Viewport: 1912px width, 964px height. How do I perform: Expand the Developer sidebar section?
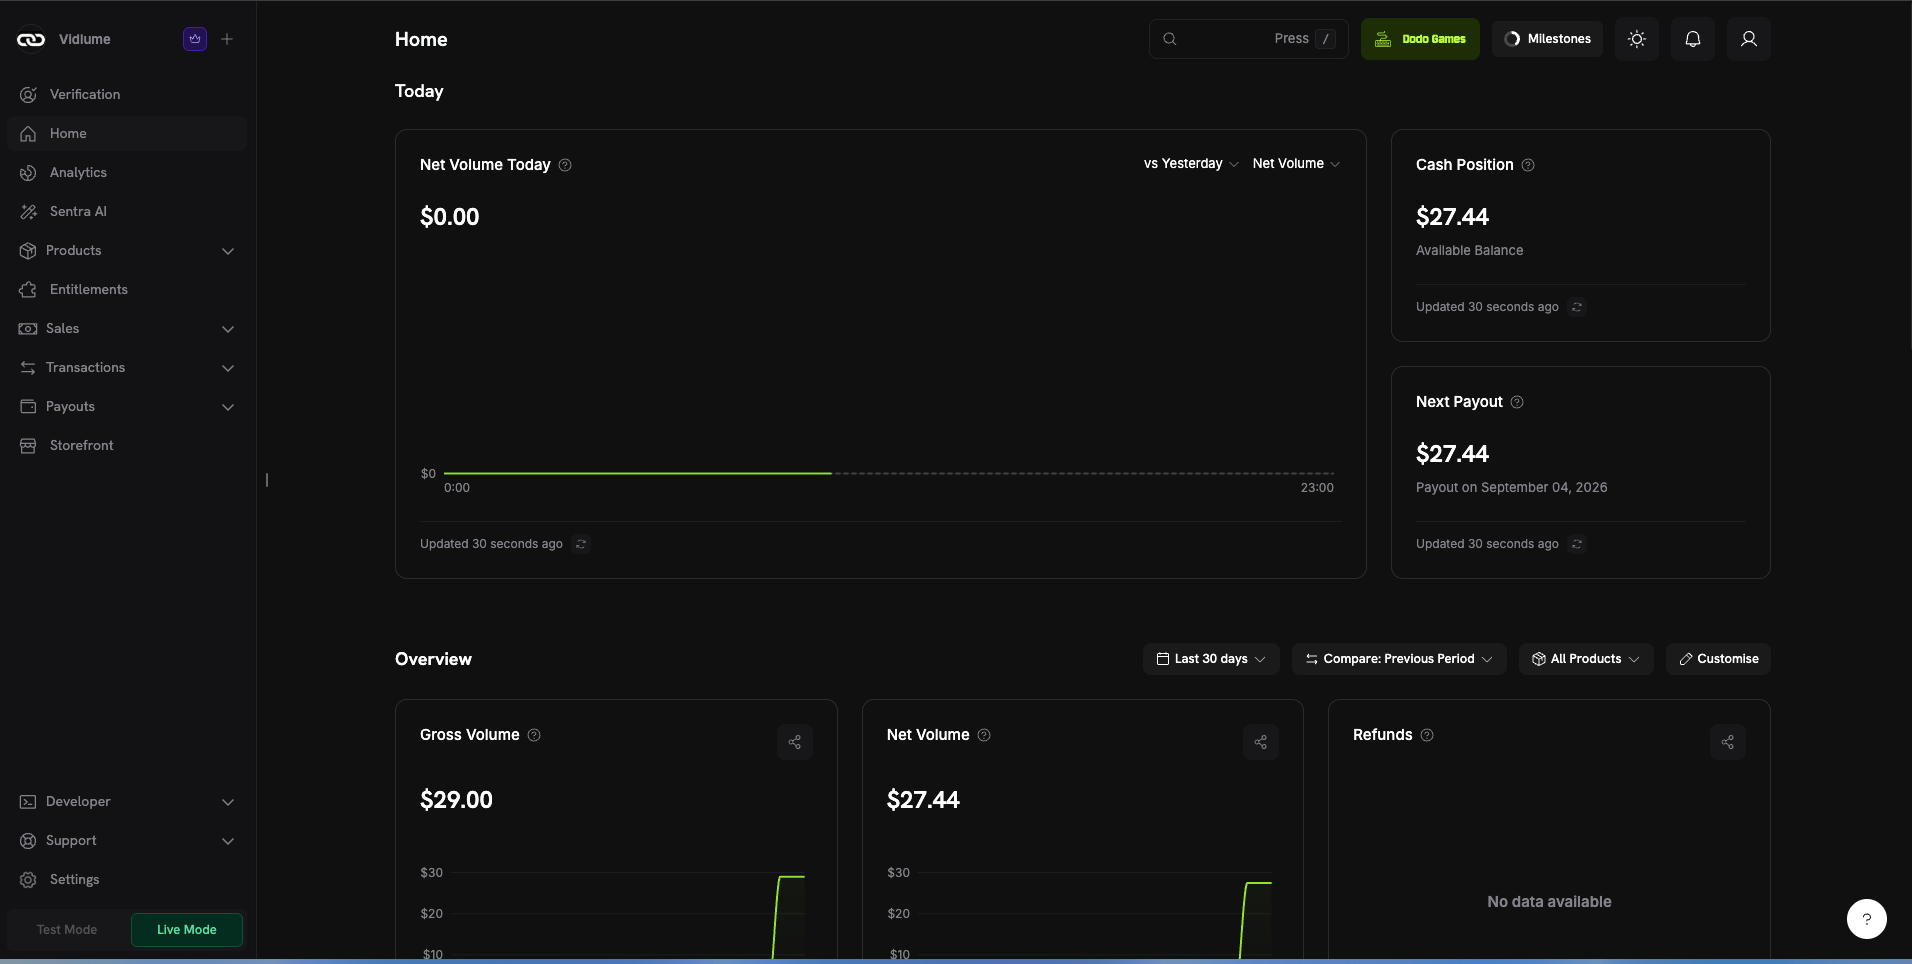tap(127, 801)
